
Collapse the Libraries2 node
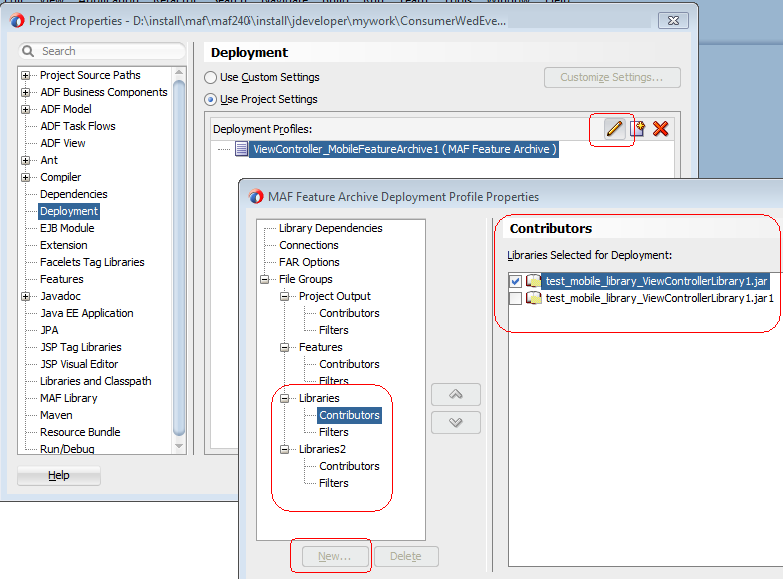tap(285, 449)
